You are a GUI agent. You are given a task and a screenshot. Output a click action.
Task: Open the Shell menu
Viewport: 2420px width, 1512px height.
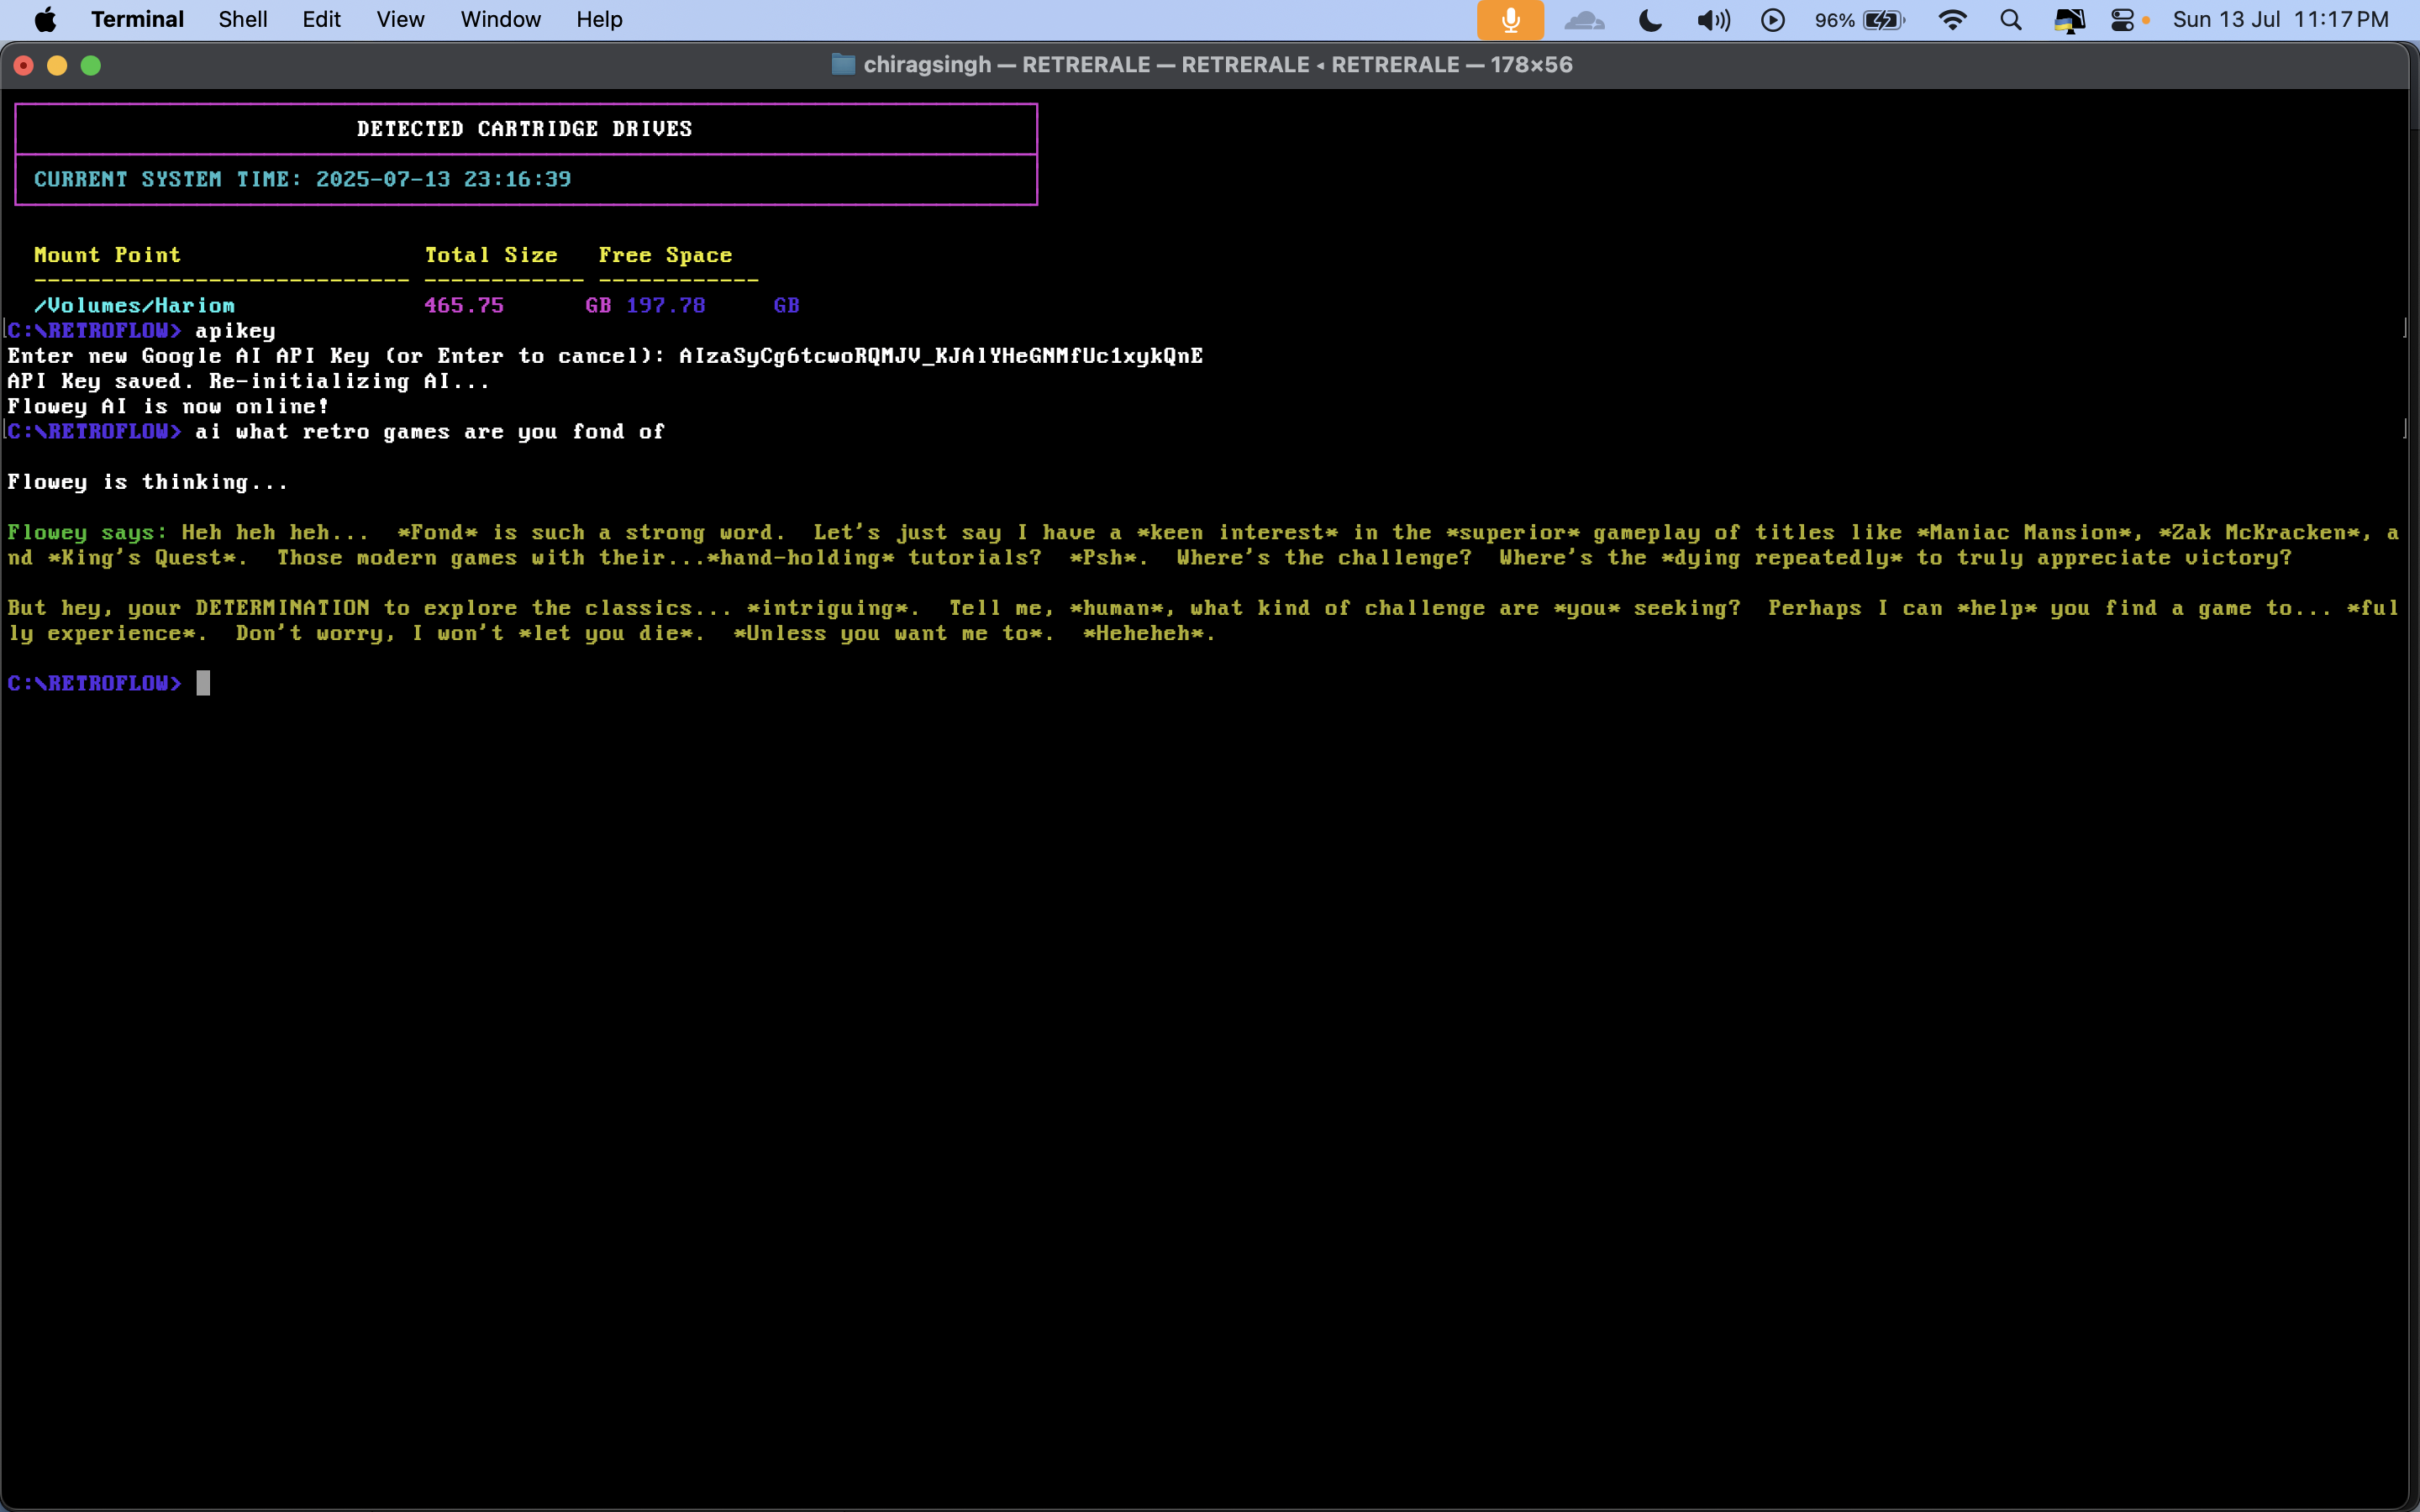(243, 20)
